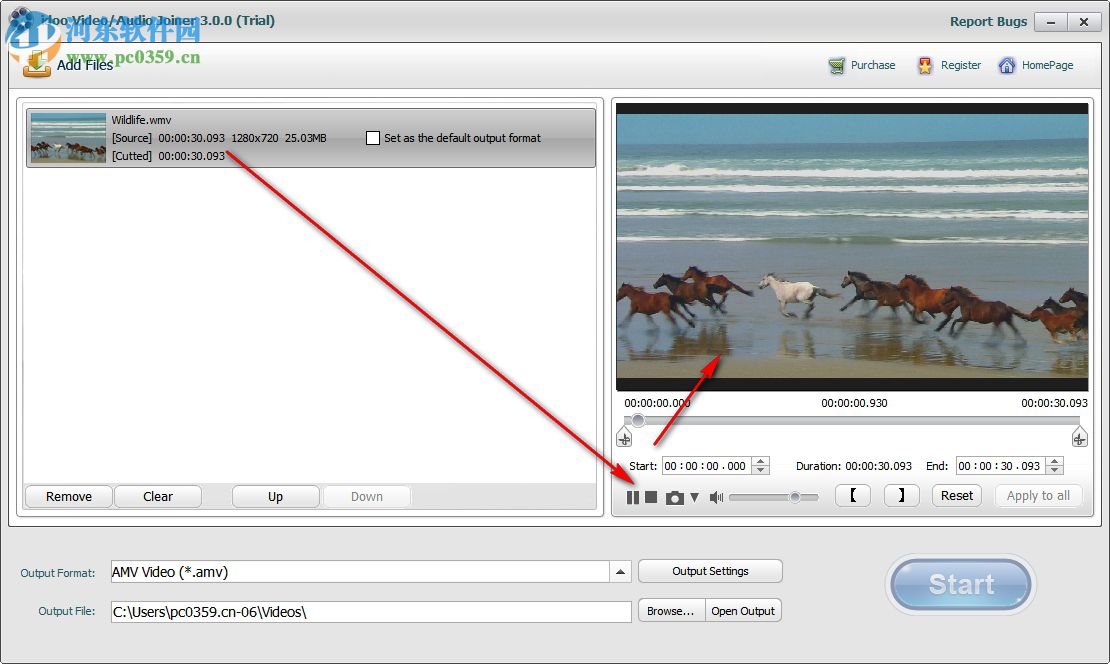The image size is (1110, 664).
Task: Click the video preview area
Action: [x=852, y=247]
